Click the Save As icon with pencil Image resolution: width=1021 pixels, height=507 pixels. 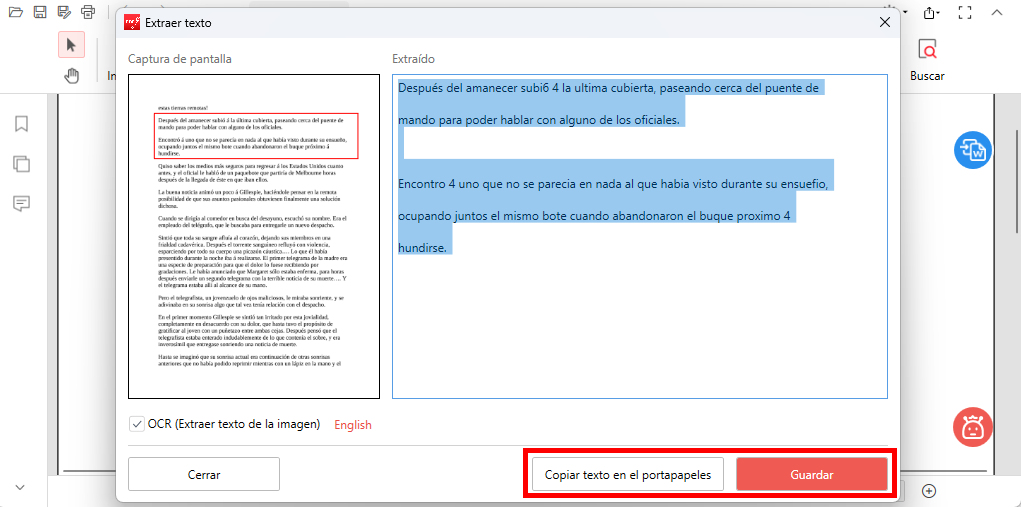(x=63, y=12)
